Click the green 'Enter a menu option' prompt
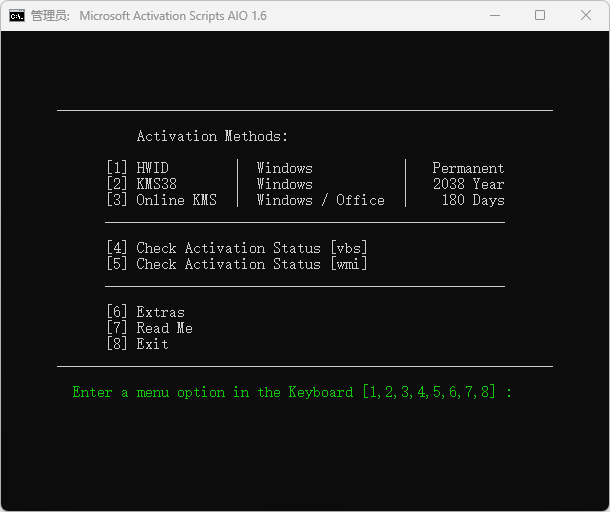The height and width of the screenshot is (512, 610). 292,392
